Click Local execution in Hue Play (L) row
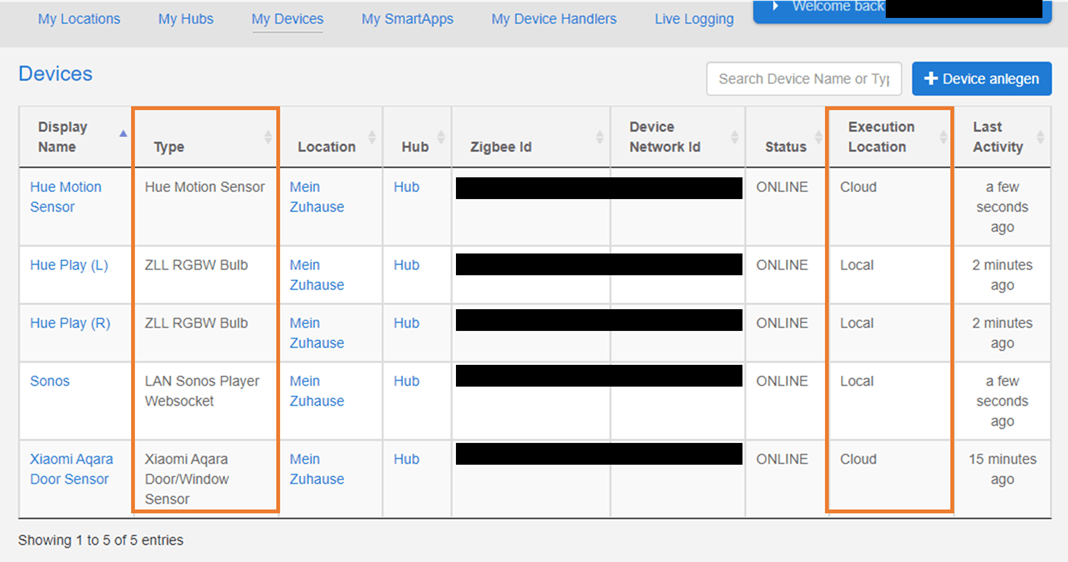1068x562 pixels. 857,265
